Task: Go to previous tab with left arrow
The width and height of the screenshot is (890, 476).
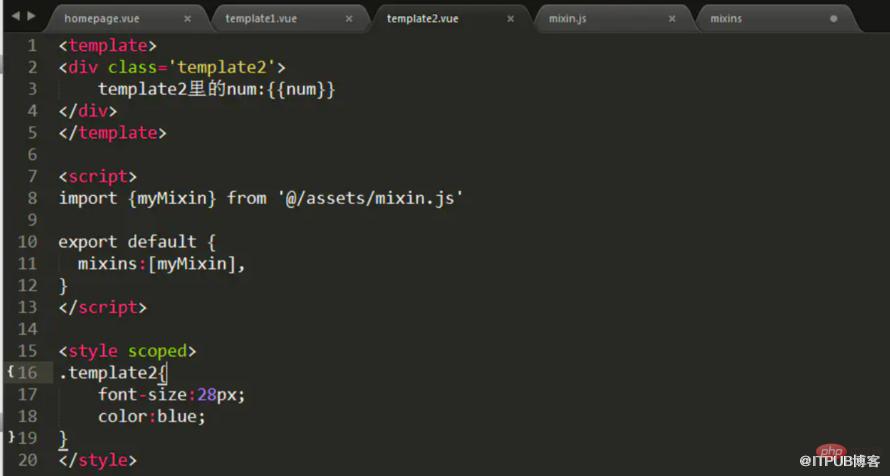Action: (x=15, y=16)
